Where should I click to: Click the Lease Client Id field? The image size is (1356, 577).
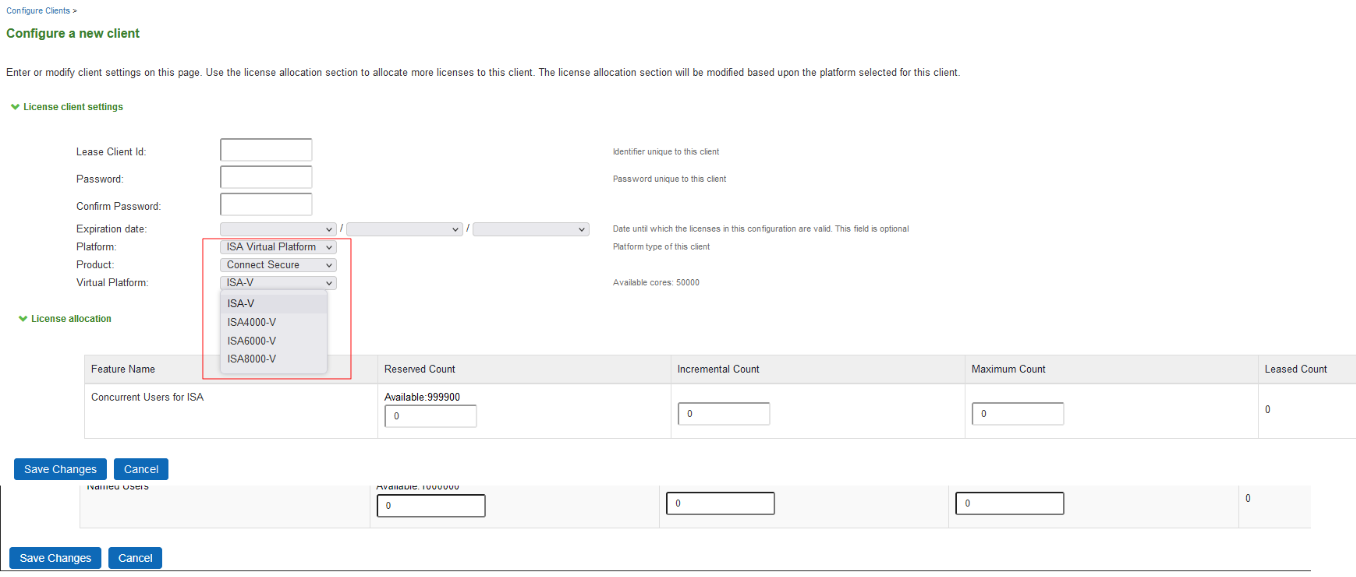point(266,151)
